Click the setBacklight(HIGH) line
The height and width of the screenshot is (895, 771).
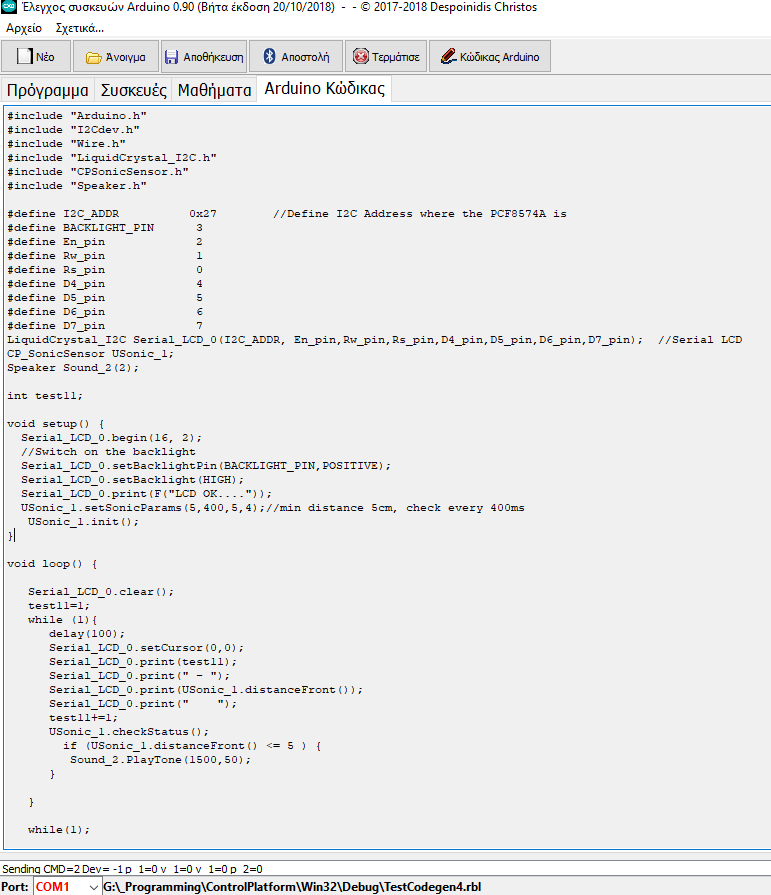point(133,479)
